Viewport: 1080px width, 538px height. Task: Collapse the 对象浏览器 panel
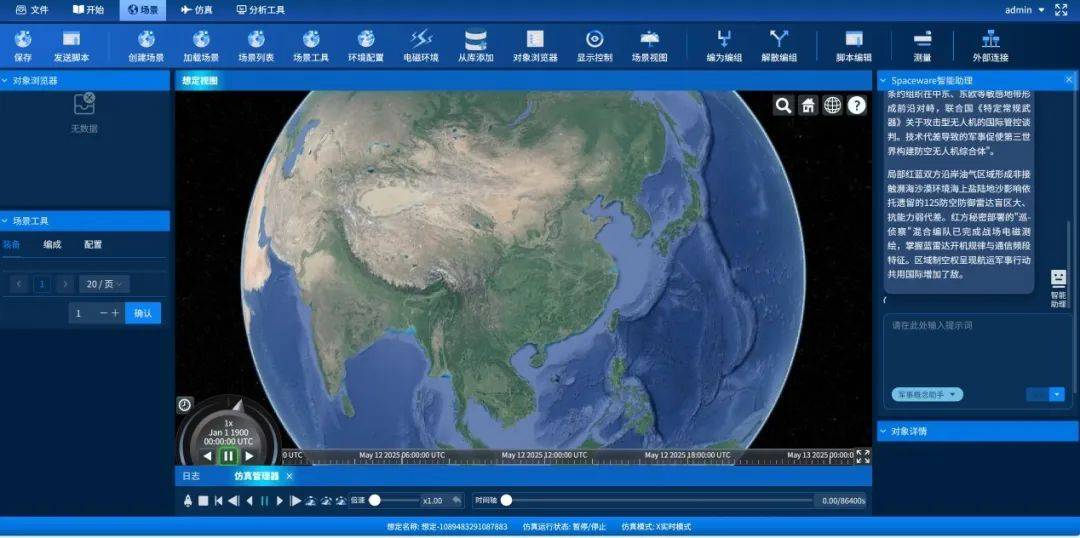[6, 80]
